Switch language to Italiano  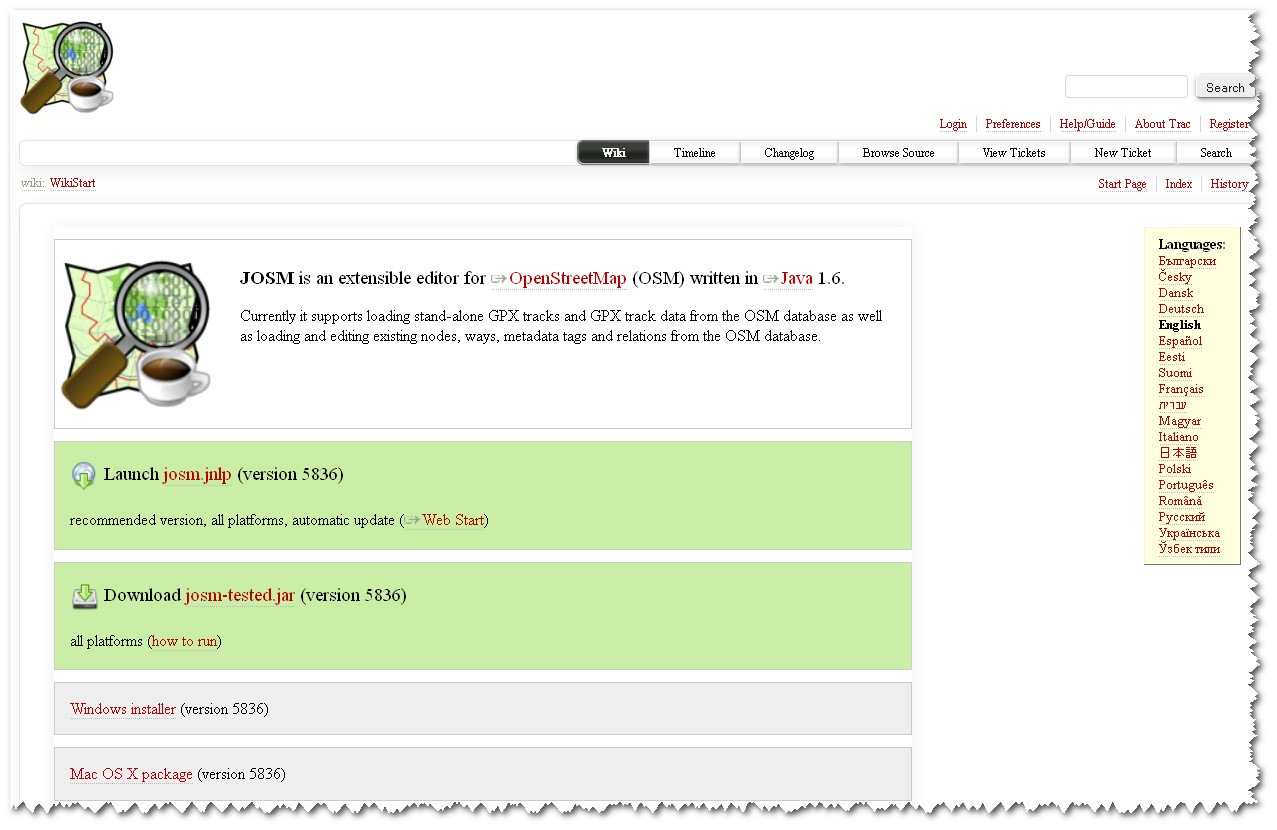click(x=1178, y=437)
